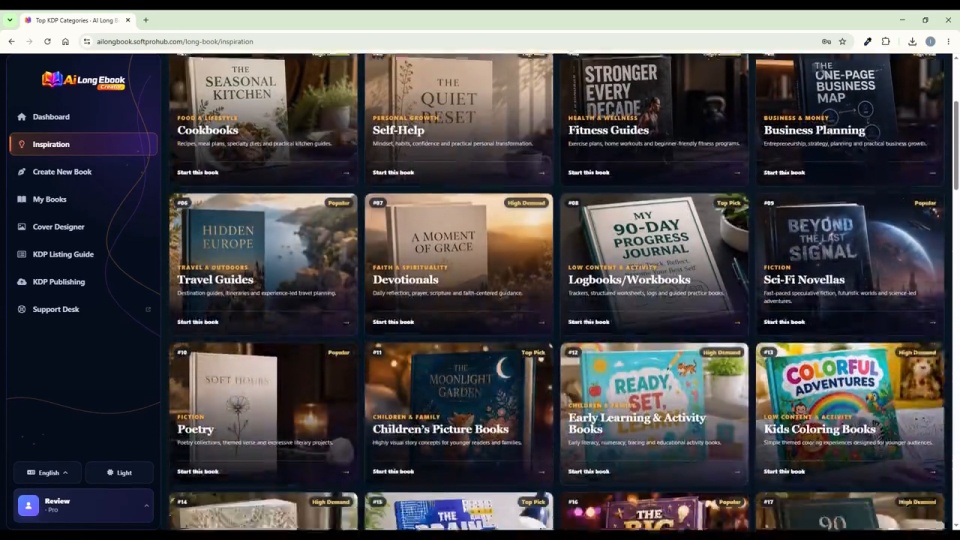The image size is (960, 540).
Task: Open the tab search dropdown arrow
Action: pyautogui.click(x=10, y=20)
